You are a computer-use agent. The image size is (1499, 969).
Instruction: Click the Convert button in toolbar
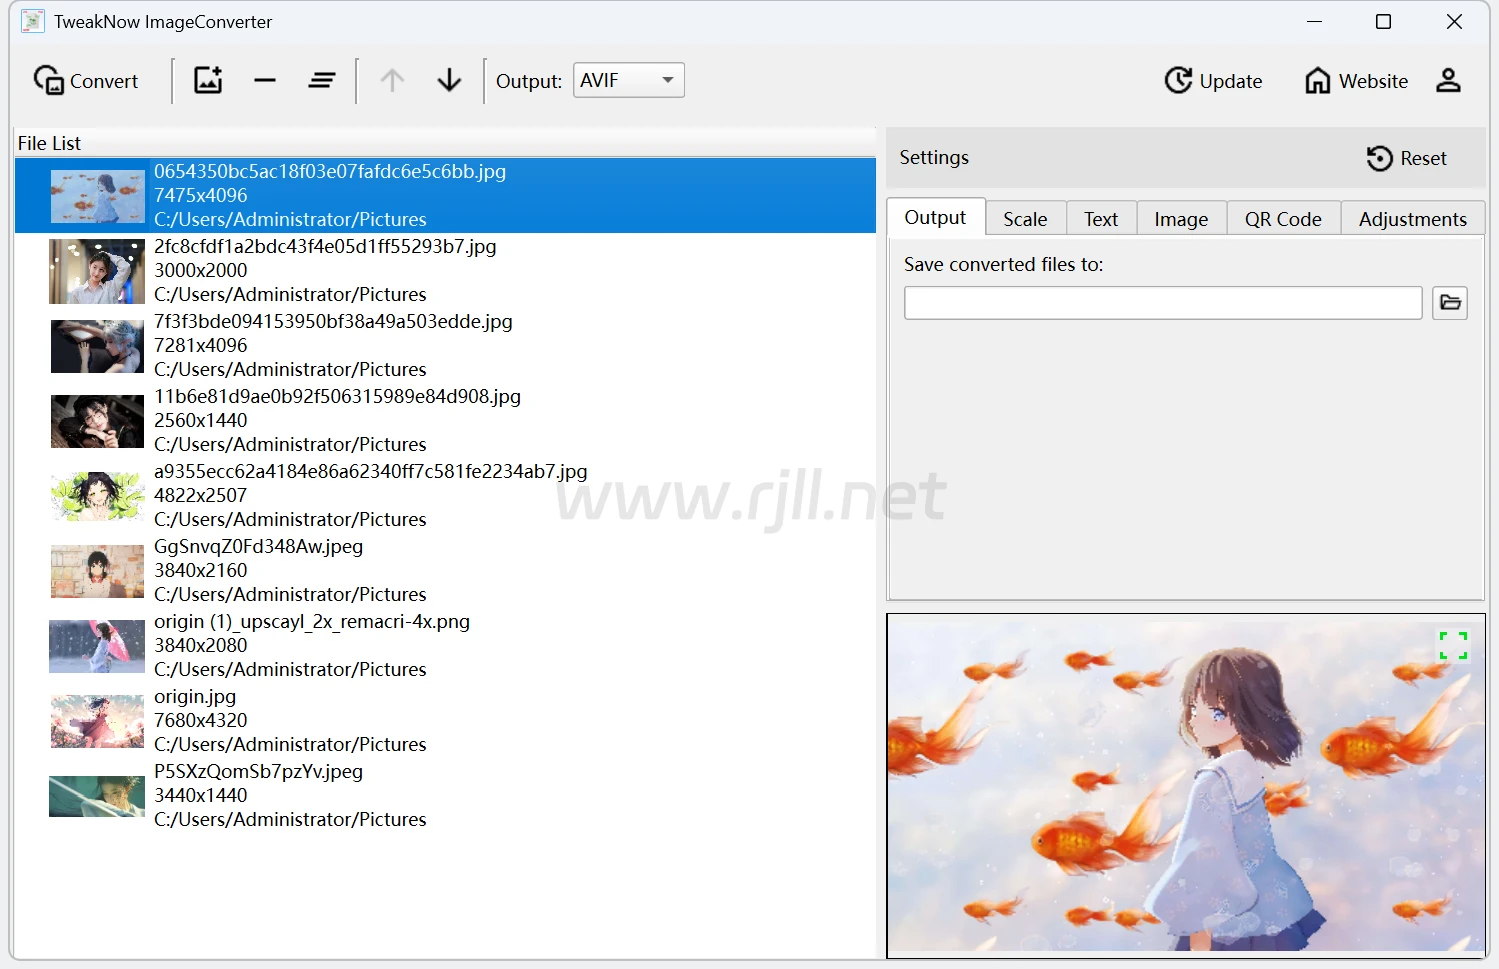(86, 81)
